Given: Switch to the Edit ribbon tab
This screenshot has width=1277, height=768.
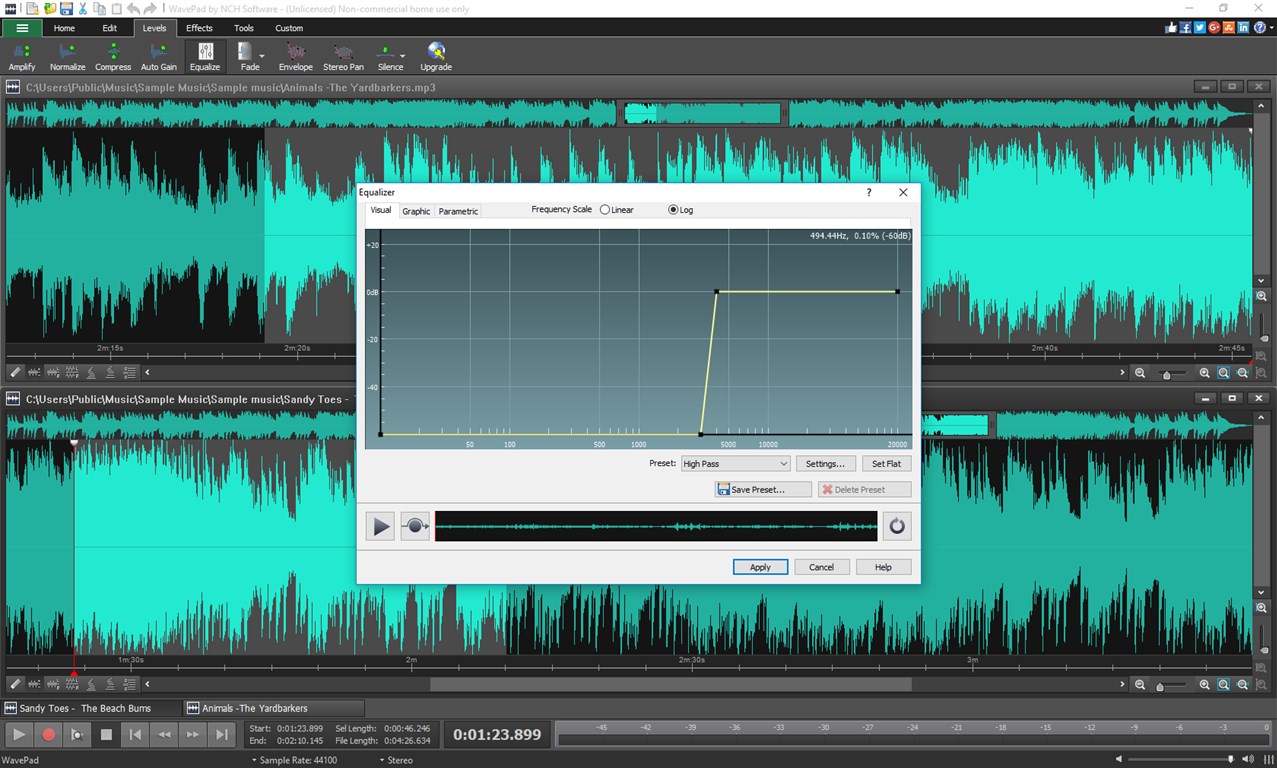Looking at the screenshot, I should (x=110, y=28).
